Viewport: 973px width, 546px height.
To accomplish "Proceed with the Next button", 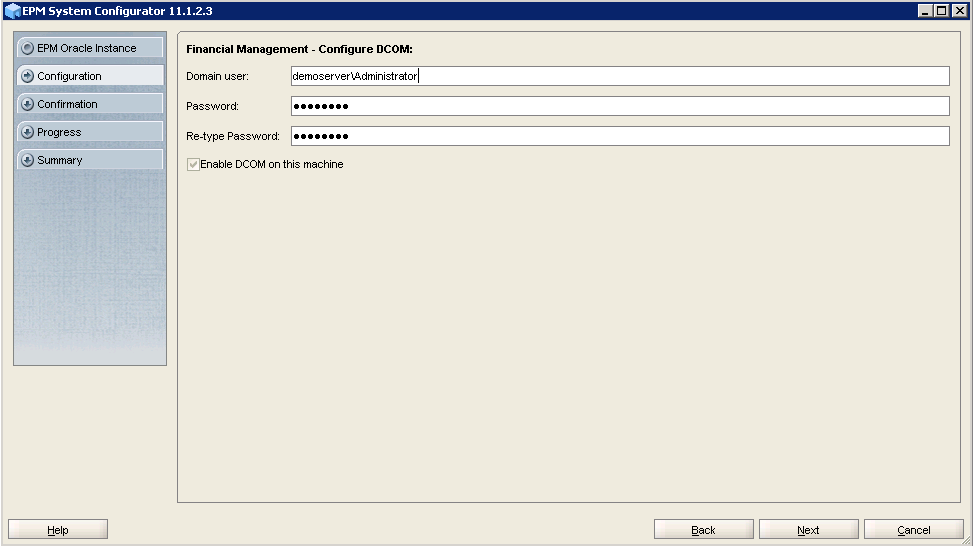I will [x=808, y=529].
